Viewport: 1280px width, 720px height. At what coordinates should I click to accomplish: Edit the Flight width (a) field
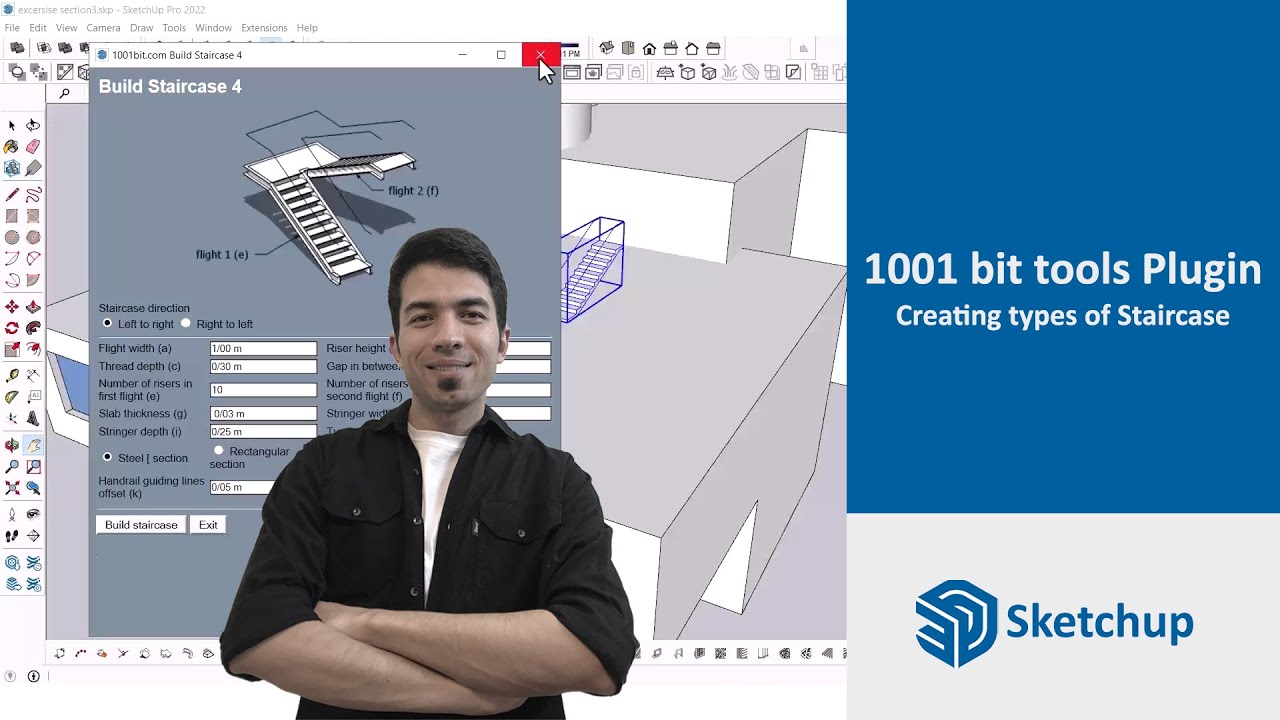pos(263,349)
